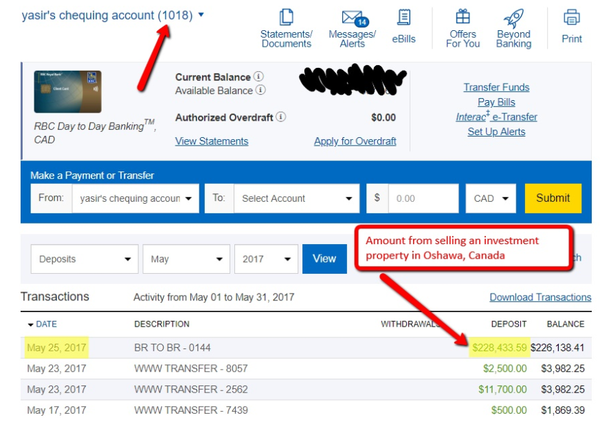Click the $500.00 deposit amount
This screenshot has width=600, height=426.
tap(509, 410)
